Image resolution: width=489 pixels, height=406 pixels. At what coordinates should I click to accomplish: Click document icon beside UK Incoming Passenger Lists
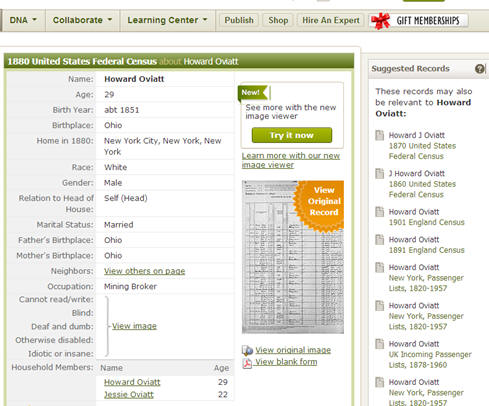380,344
